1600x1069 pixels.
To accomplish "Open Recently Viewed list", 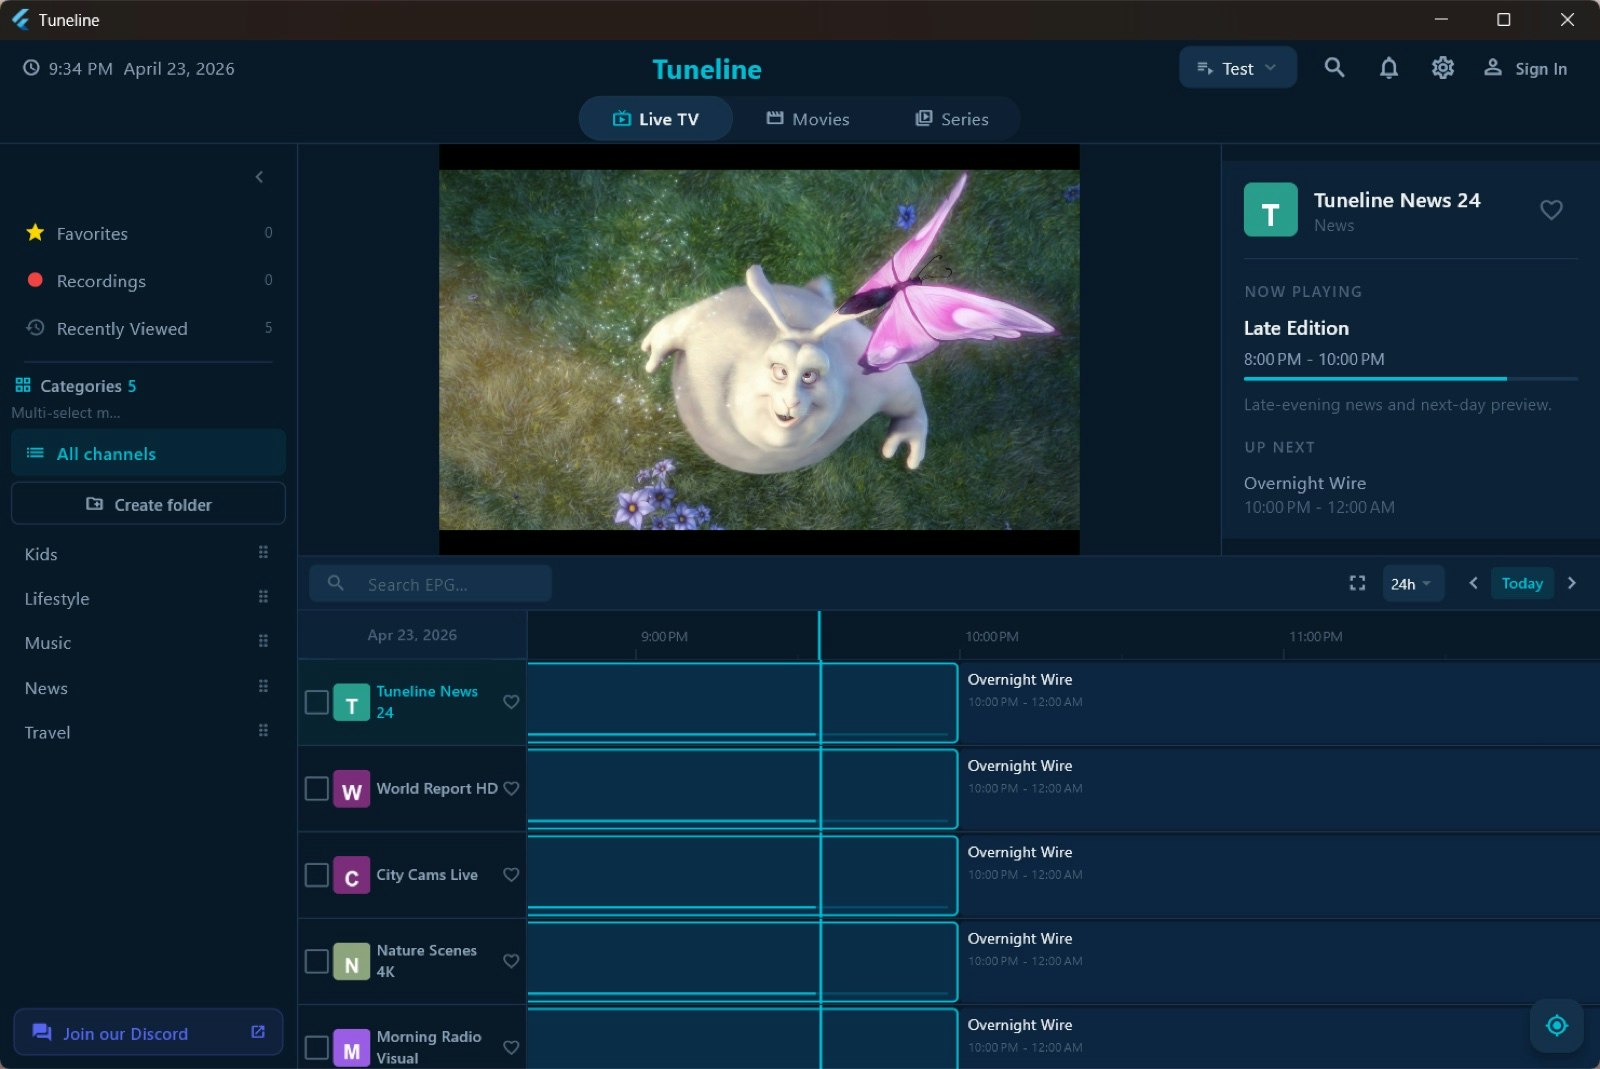I will pyautogui.click(x=148, y=328).
